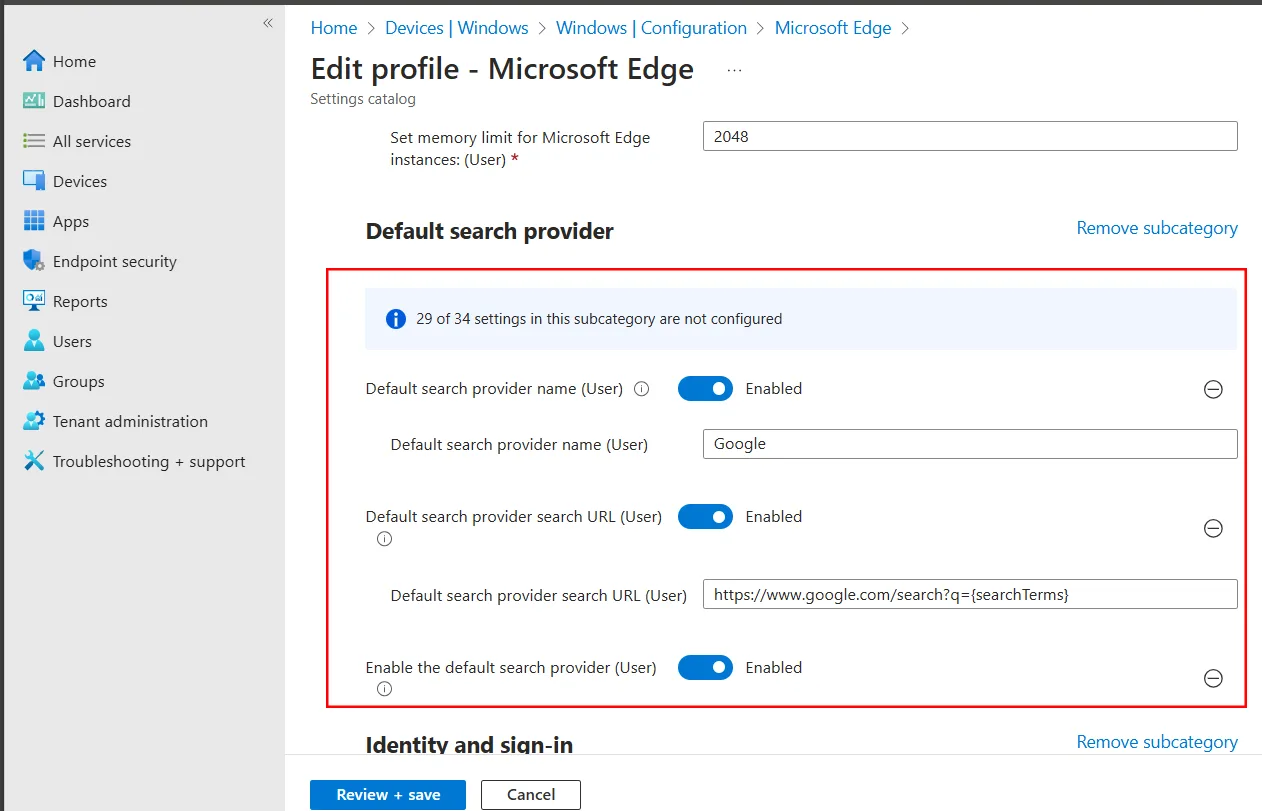Open Devices in the sidebar menu
This screenshot has width=1262, height=811.
pos(80,181)
